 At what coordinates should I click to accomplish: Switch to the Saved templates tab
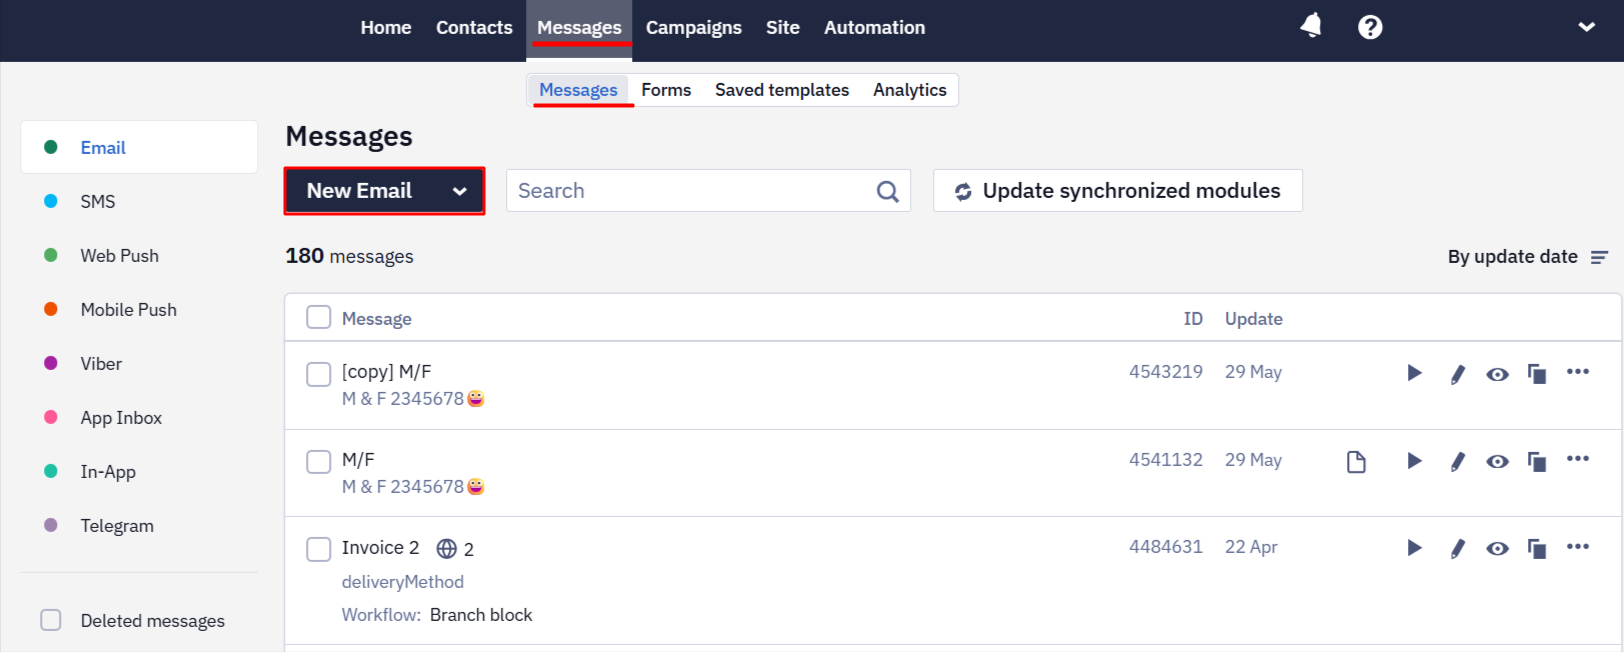tap(782, 90)
